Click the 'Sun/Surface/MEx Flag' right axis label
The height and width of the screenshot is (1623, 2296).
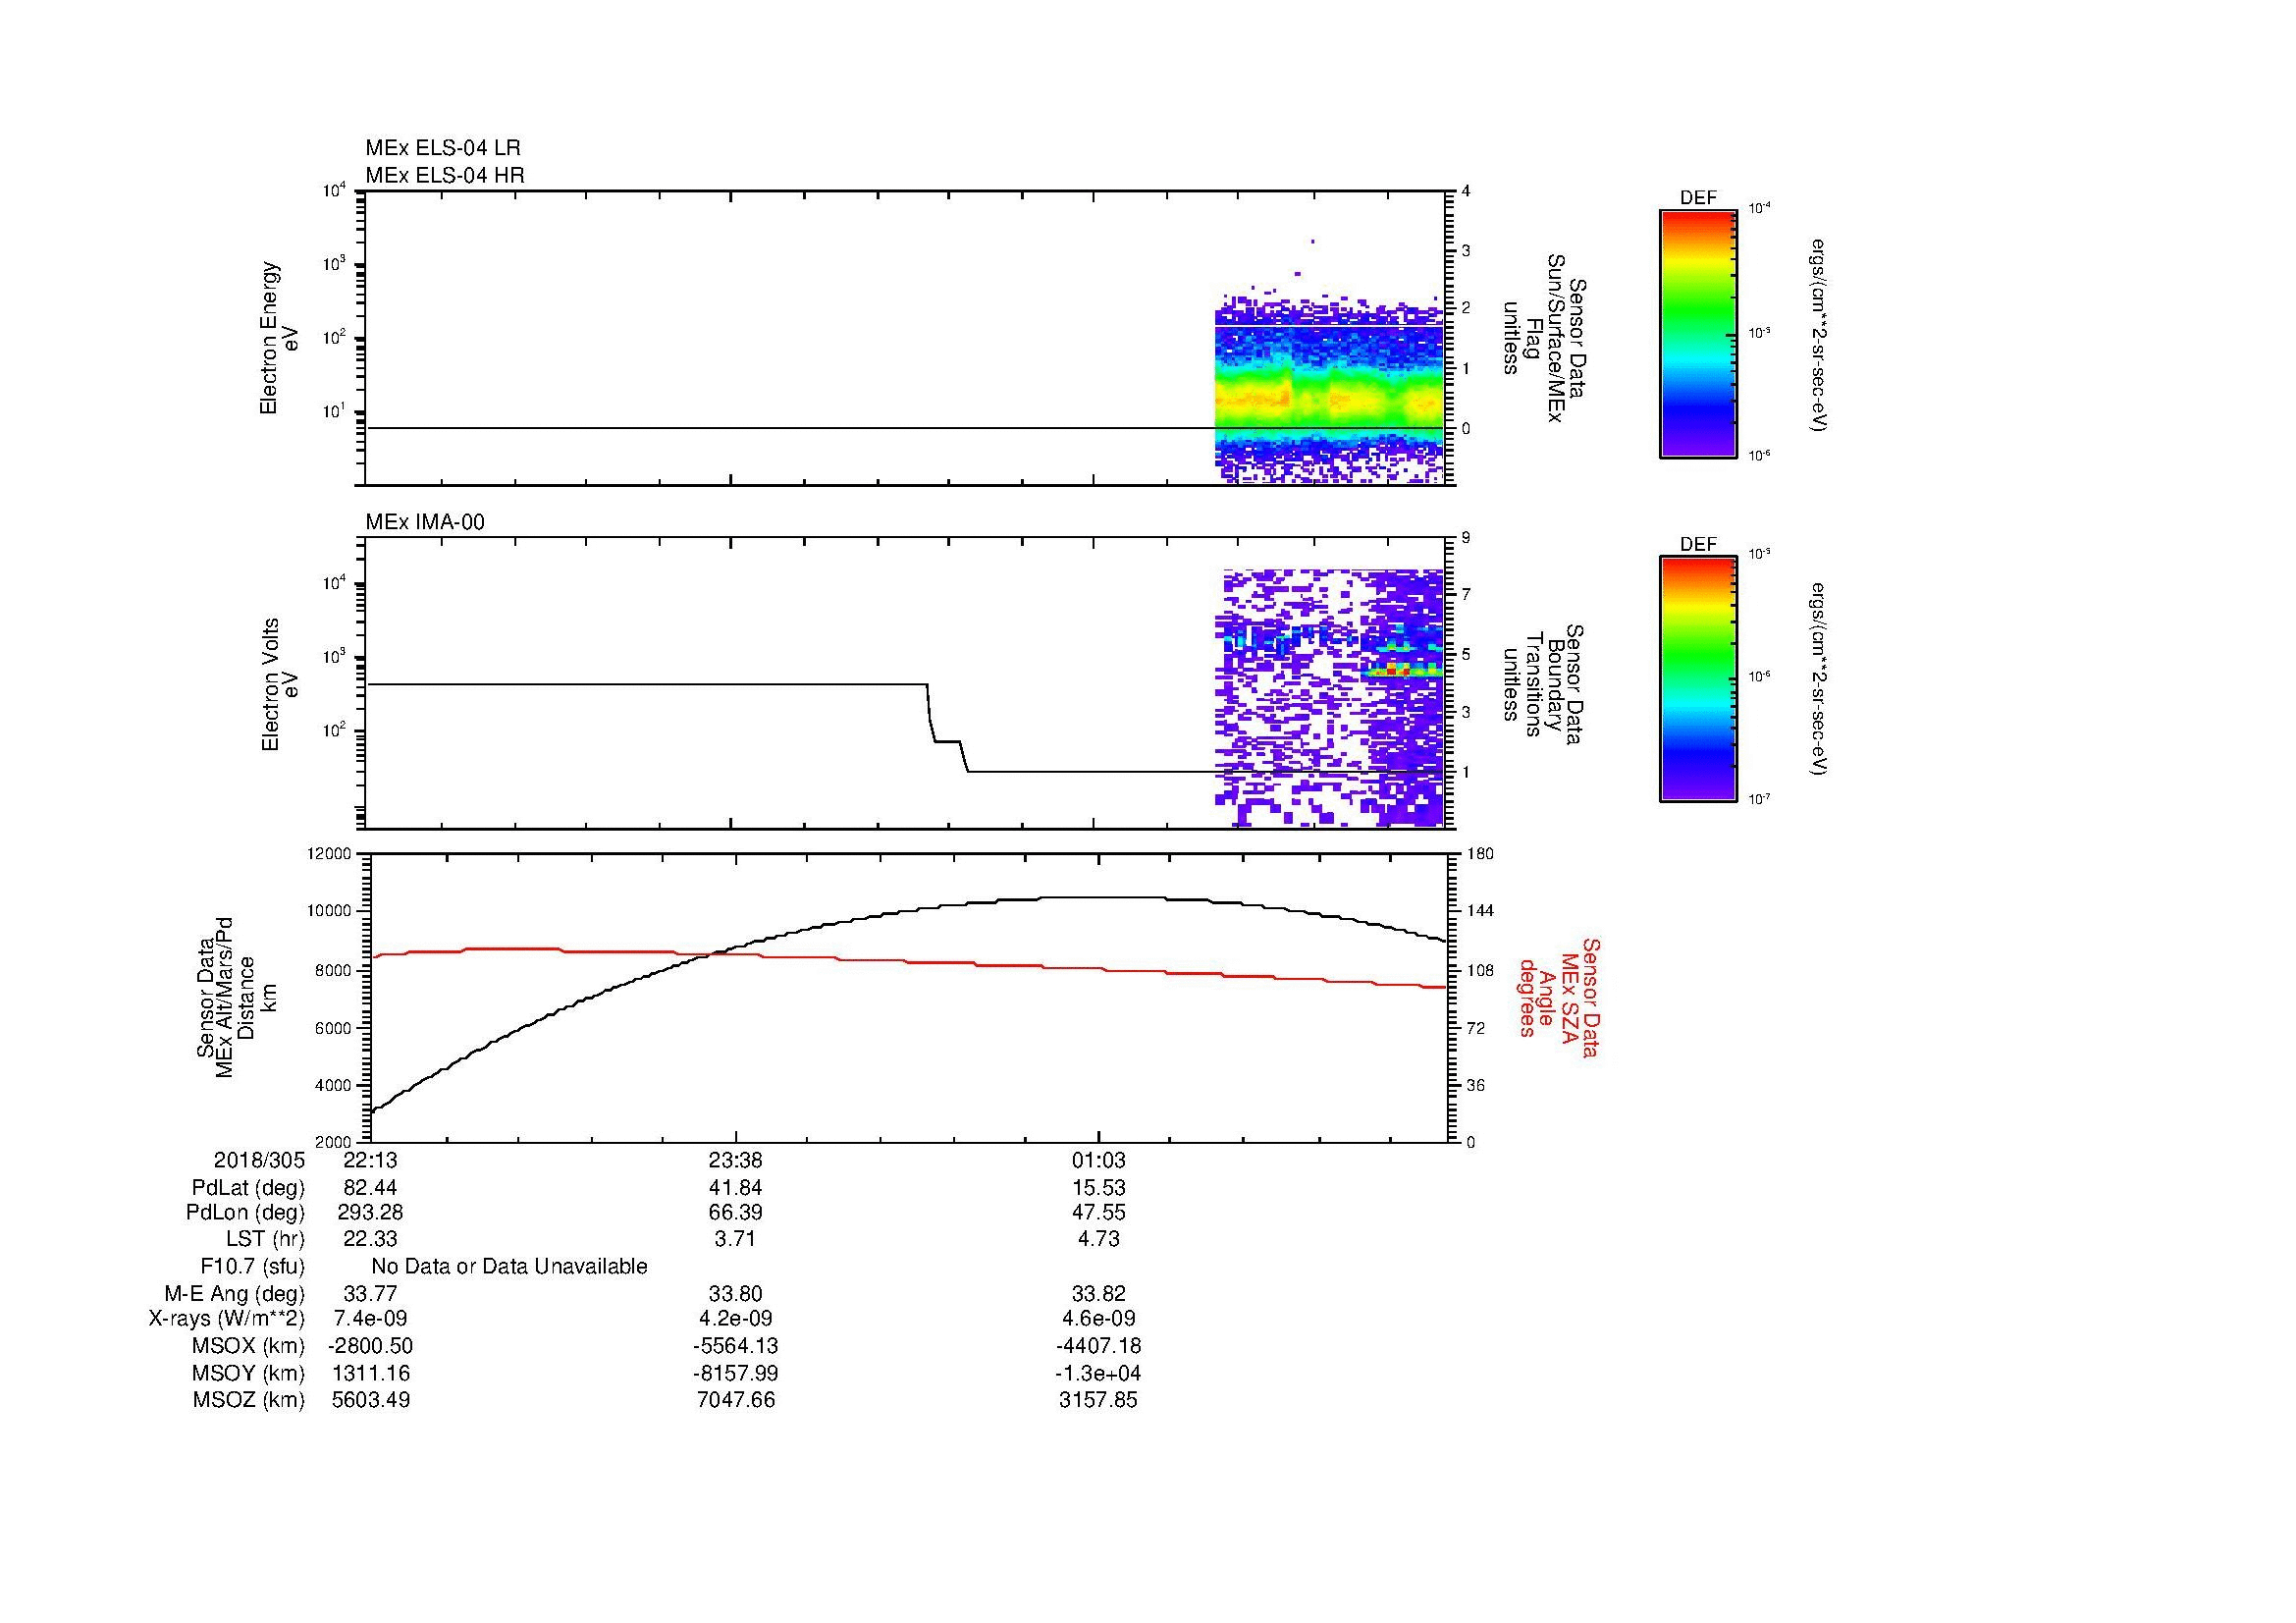(x=1545, y=338)
